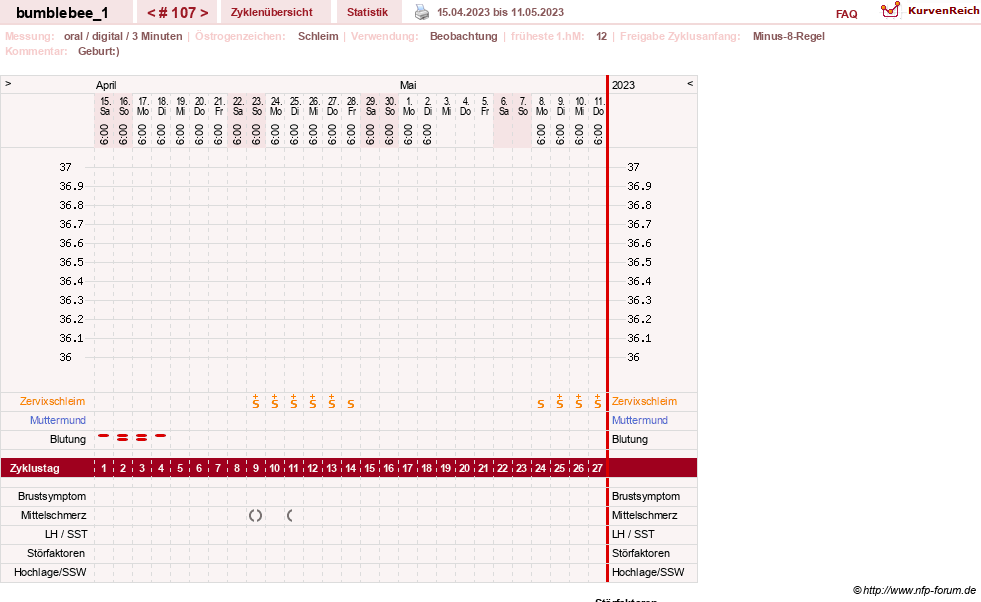Select the cervical mucus symbol on 24. April
This screenshot has height=602, width=981.
[275, 402]
